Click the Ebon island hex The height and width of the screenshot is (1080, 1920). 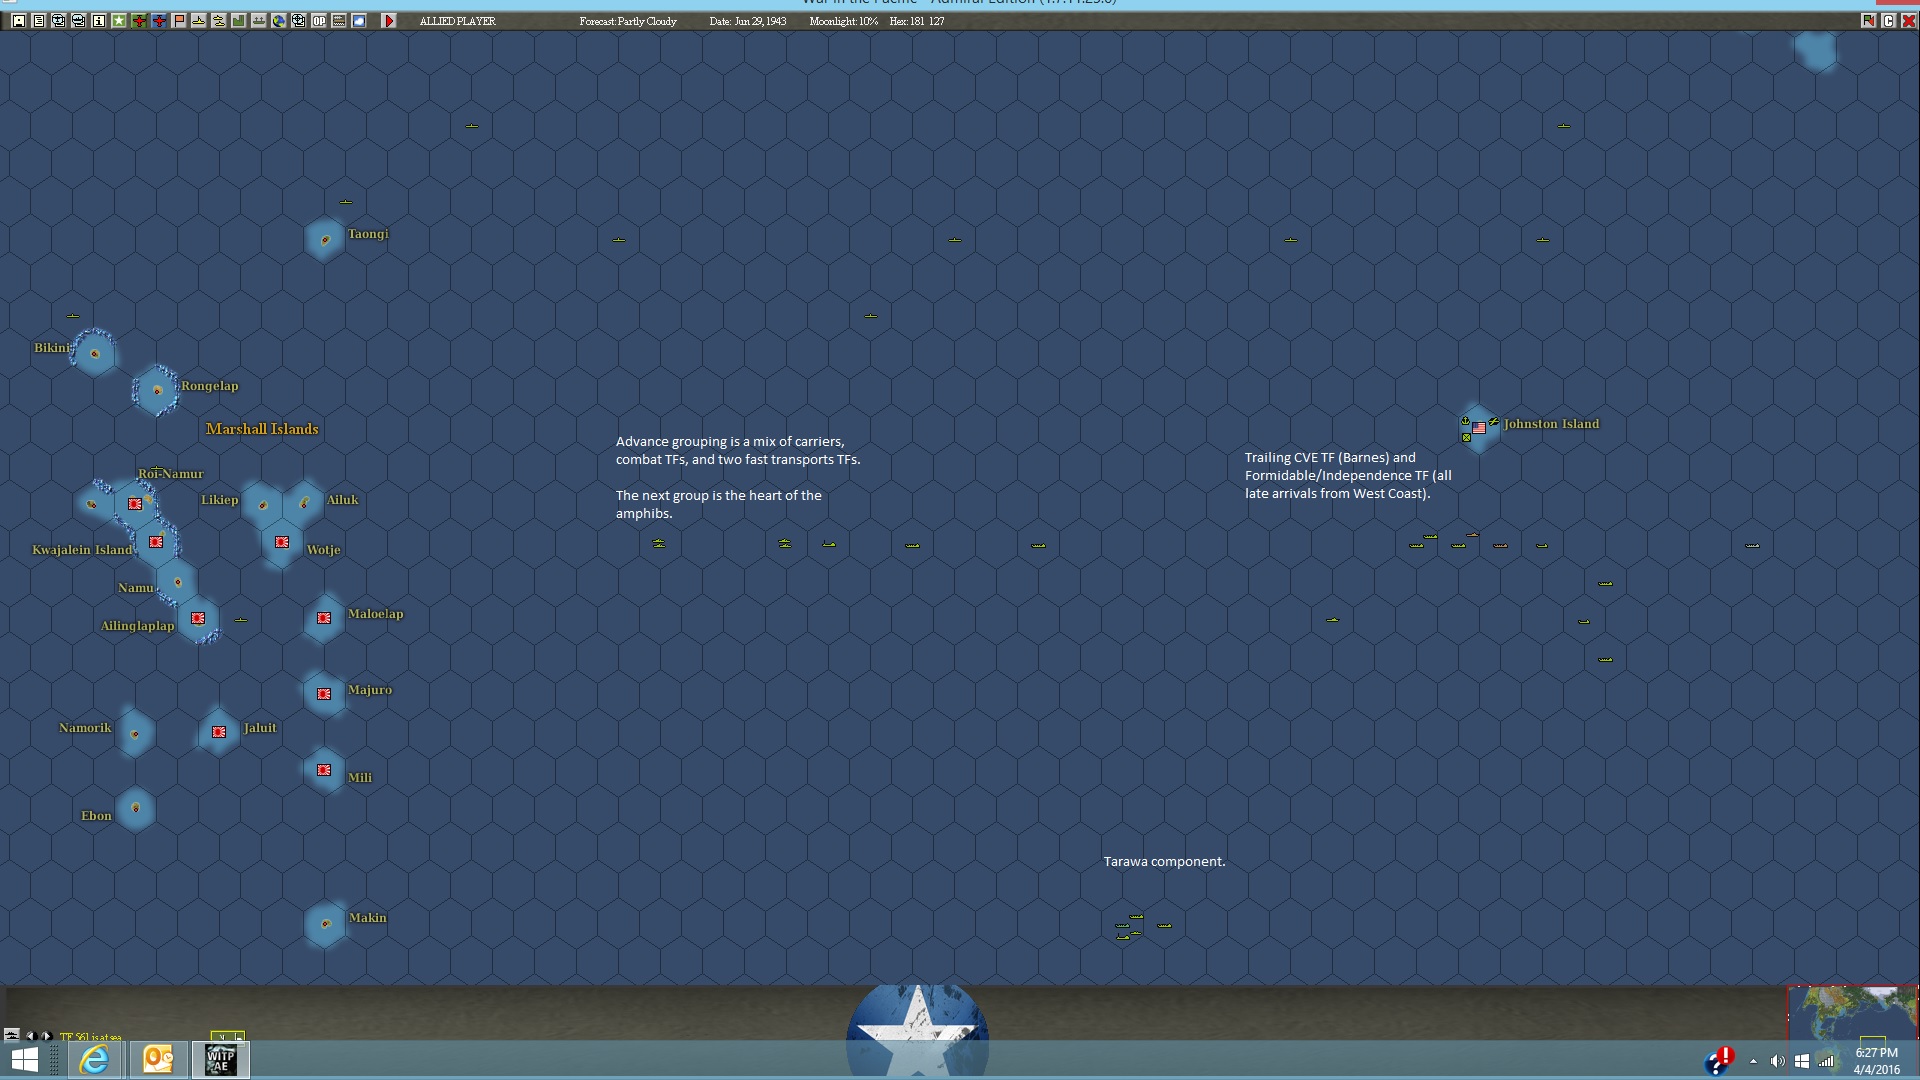[135, 808]
